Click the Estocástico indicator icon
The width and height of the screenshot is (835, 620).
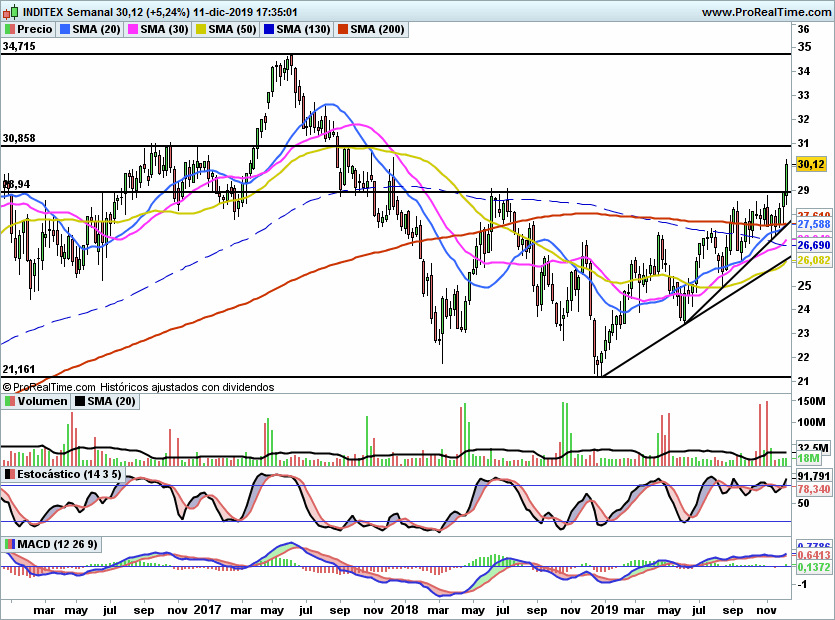coord(10,472)
